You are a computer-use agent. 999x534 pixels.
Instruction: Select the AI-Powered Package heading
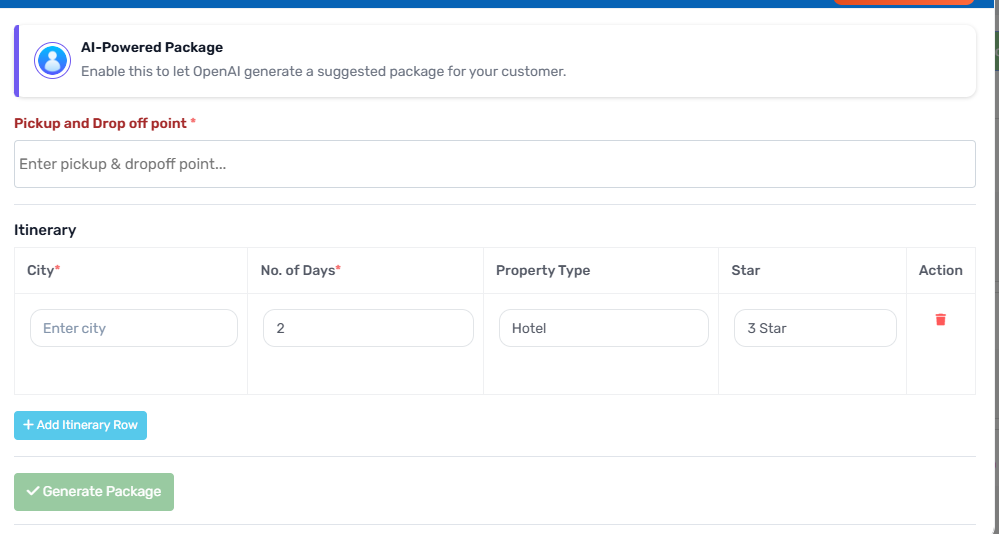(x=152, y=47)
